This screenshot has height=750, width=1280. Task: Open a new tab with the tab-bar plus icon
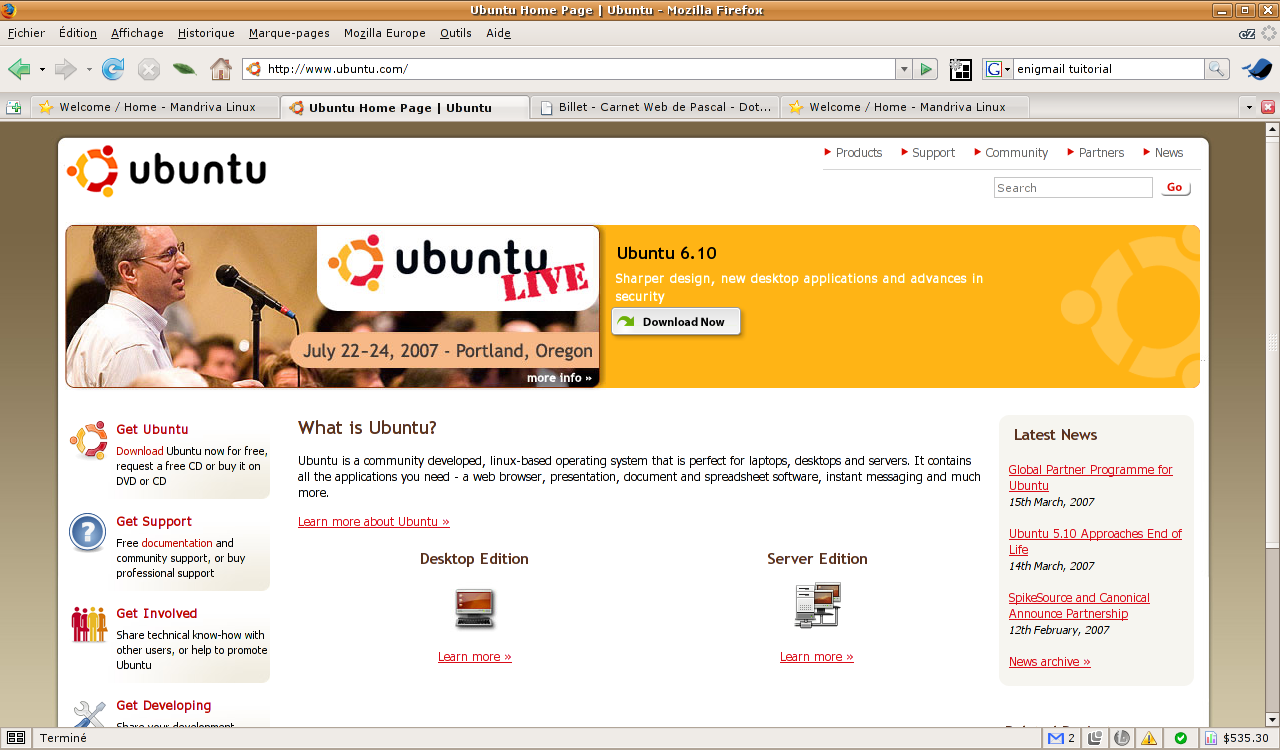(x=14, y=107)
